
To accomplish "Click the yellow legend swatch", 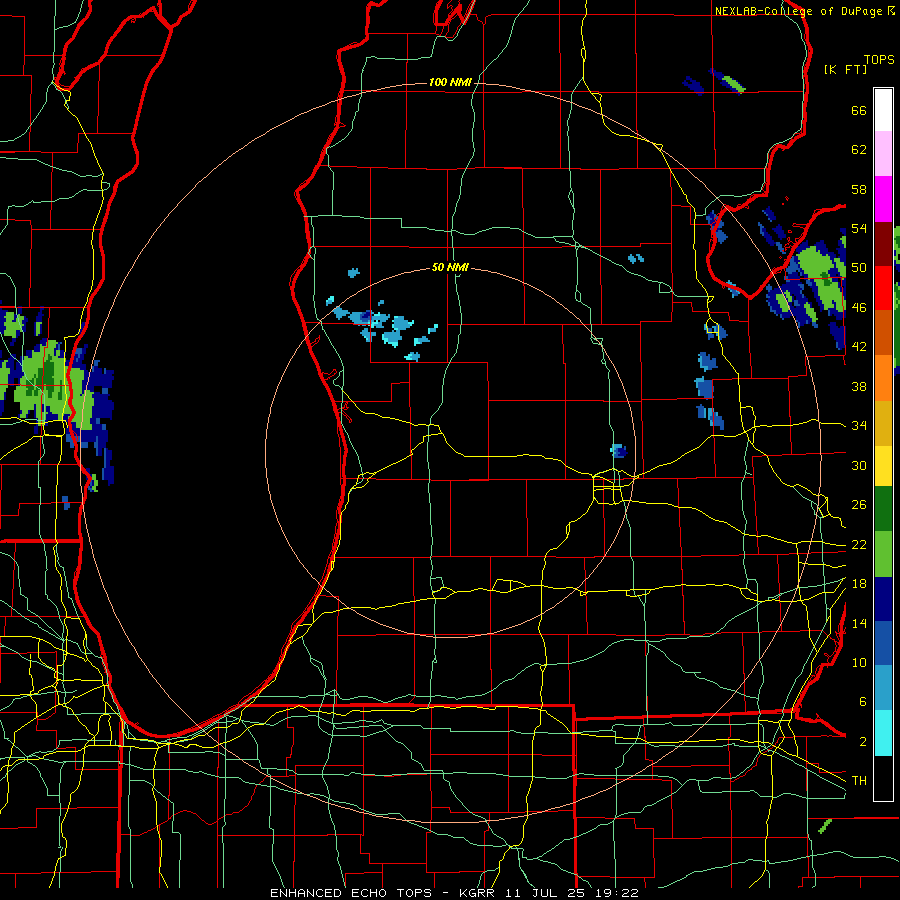I will click(883, 466).
